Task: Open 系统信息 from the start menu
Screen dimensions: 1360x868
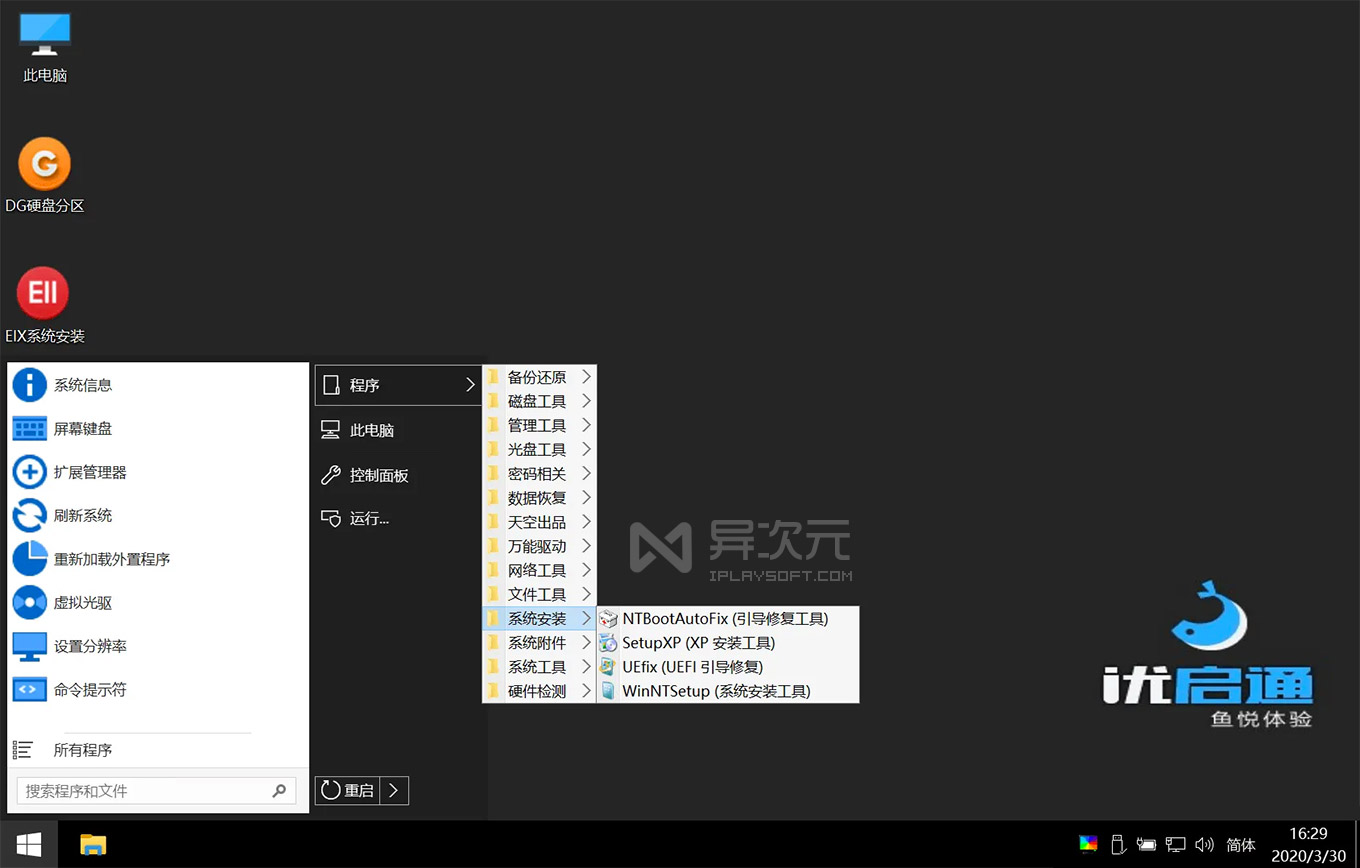Action: click(84, 385)
